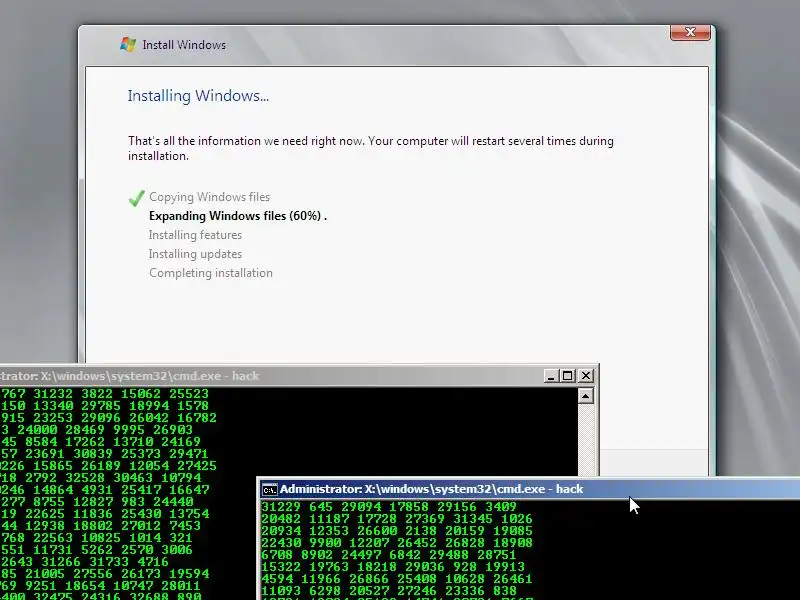Click the Installing features step
This screenshot has height=600, width=800.
pyautogui.click(x=195, y=235)
